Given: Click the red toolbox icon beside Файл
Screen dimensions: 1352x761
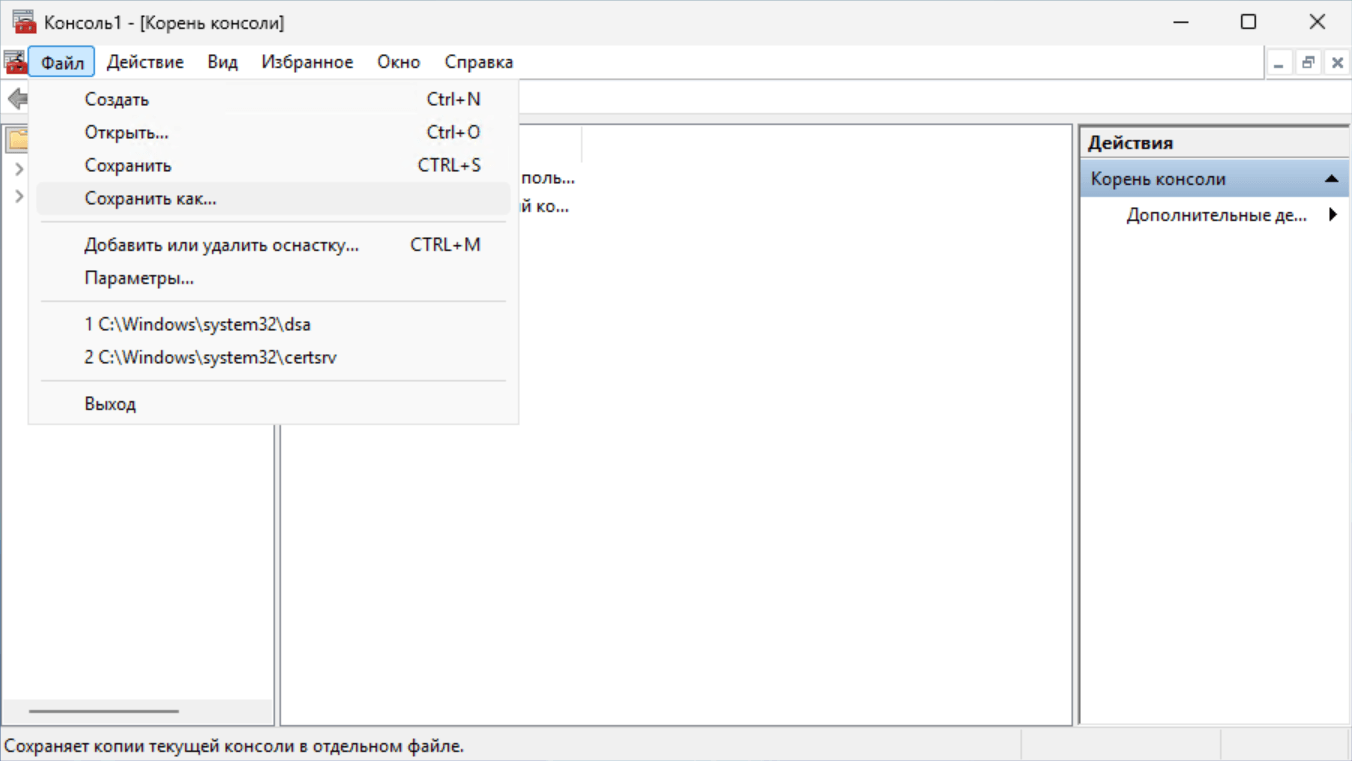Looking at the screenshot, I should [x=15, y=62].
